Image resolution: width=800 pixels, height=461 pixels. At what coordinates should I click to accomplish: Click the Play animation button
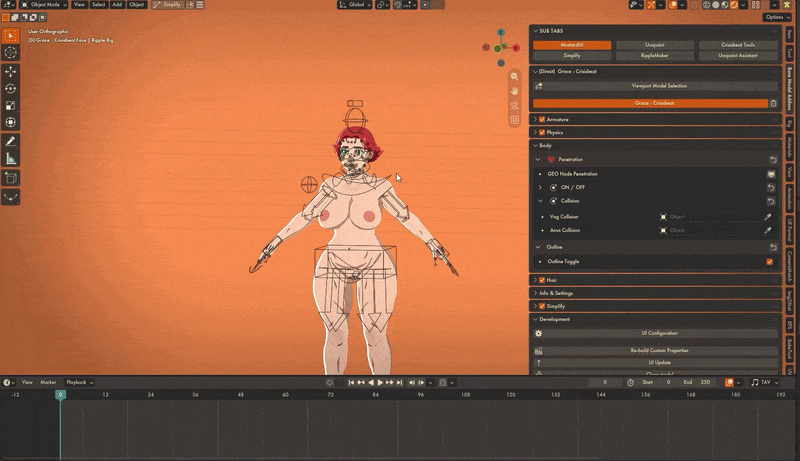pos(380,382)
